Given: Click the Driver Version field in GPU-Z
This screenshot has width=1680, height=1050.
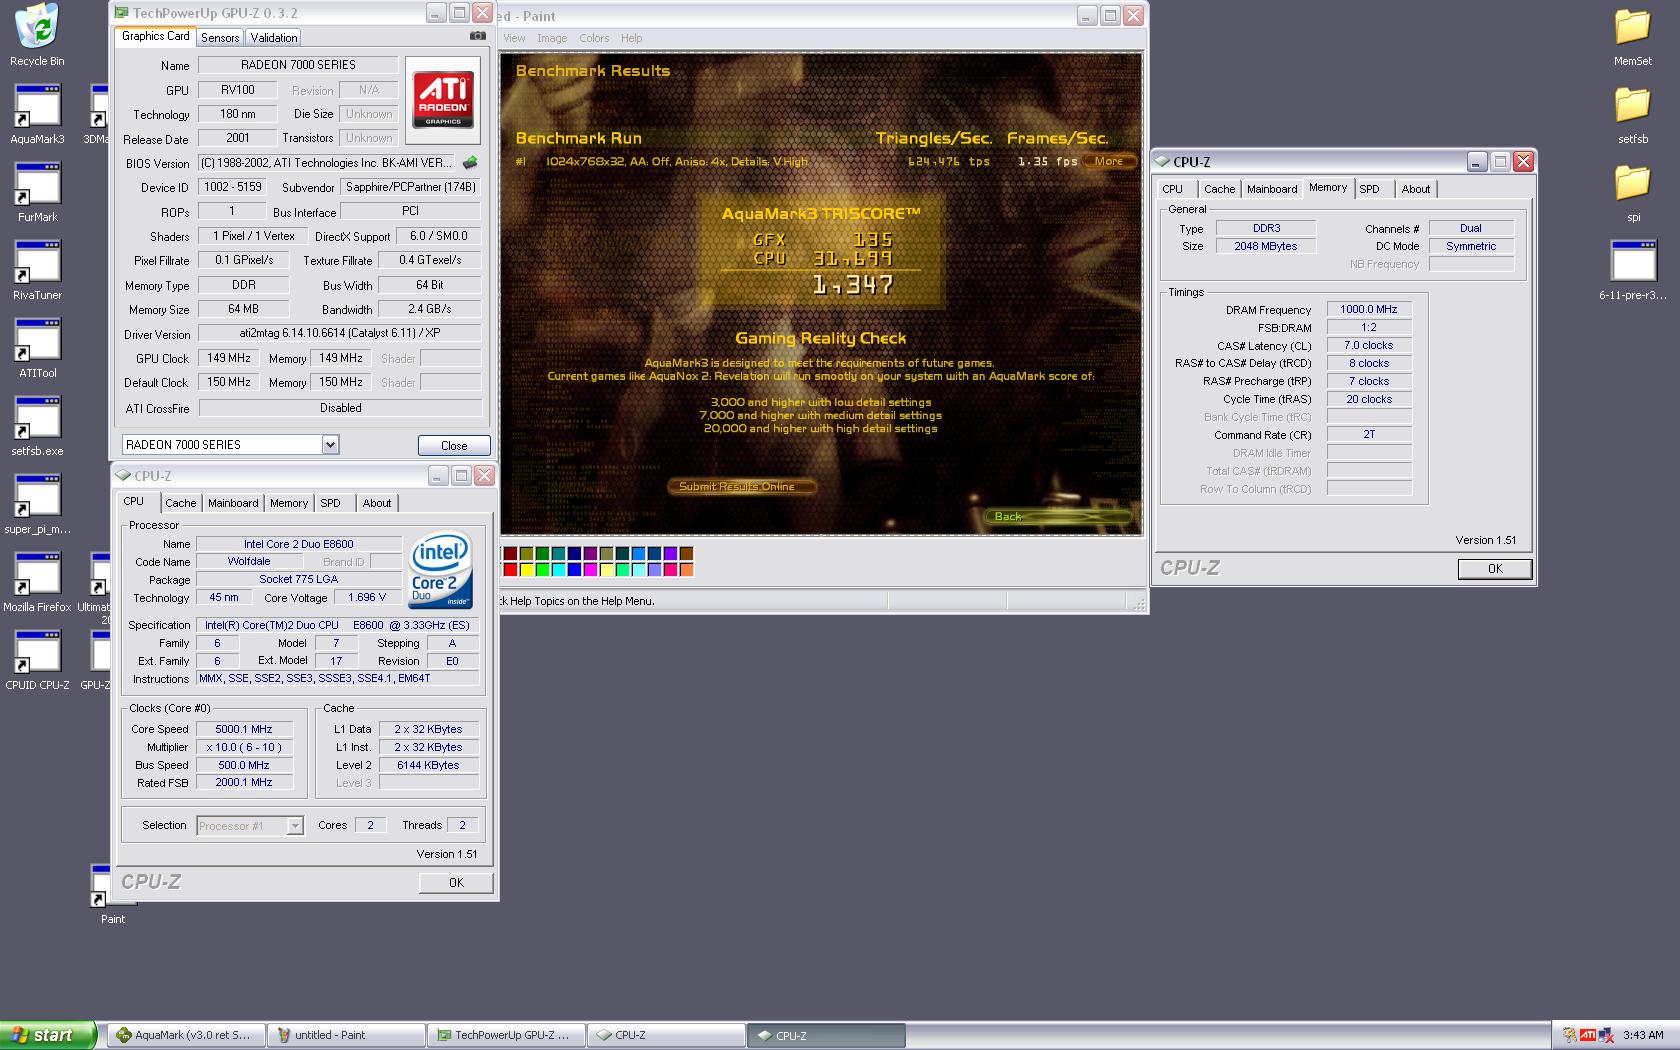Looking at the screenshot, I should [339, 334].
